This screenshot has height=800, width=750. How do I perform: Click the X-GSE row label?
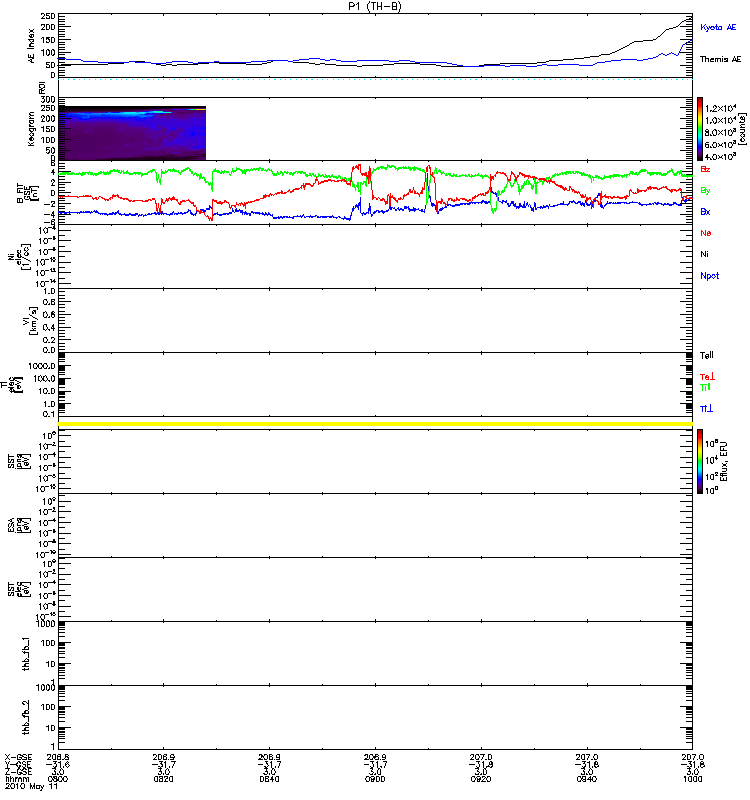(x=18, y=758)
